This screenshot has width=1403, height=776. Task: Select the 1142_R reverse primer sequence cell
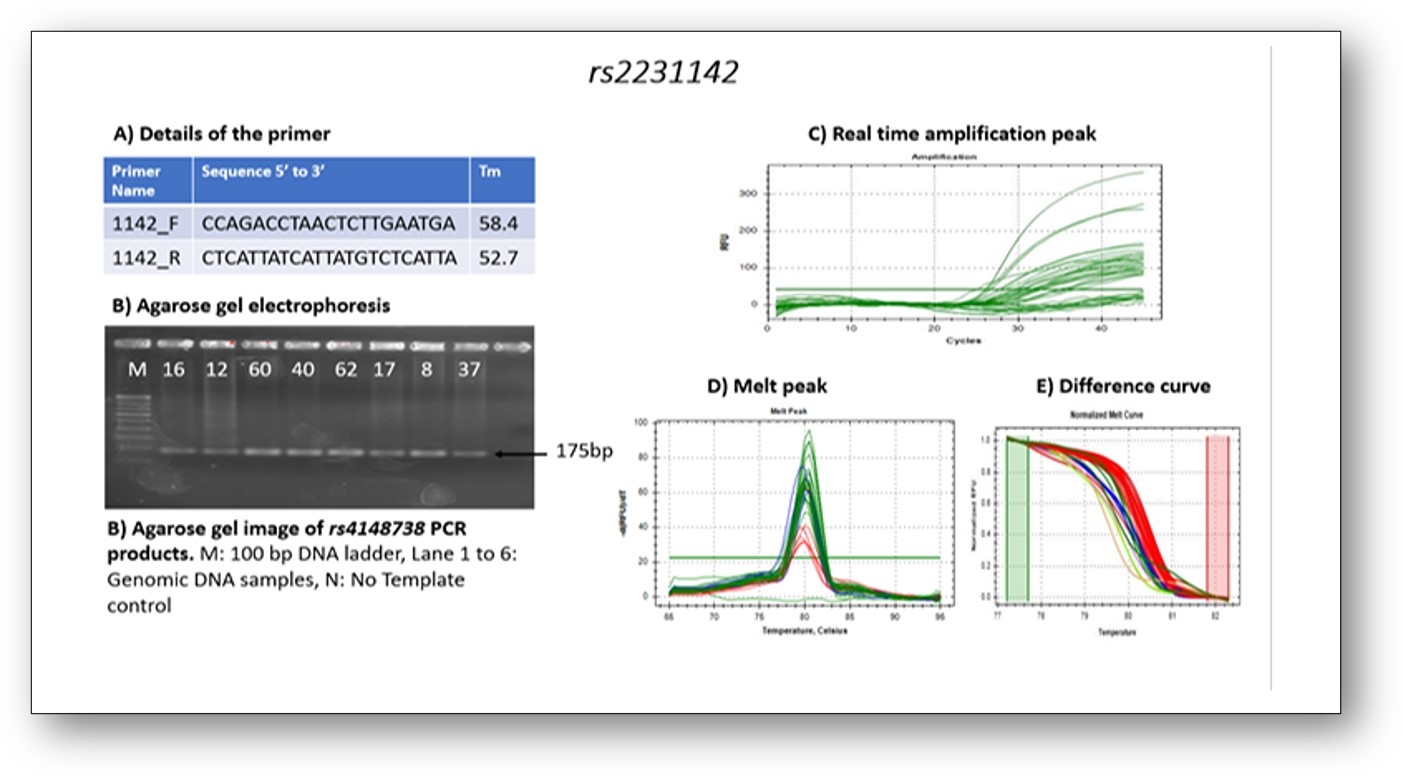click(329, 258)
